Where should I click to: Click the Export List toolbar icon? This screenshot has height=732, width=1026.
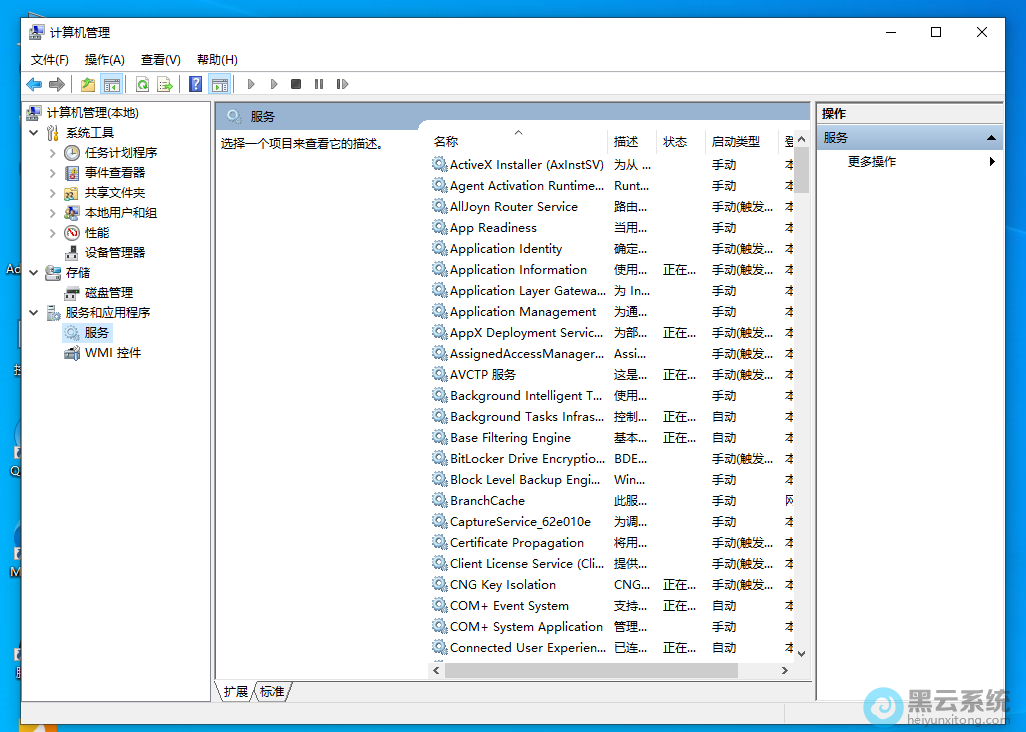[x=165, y=85]
